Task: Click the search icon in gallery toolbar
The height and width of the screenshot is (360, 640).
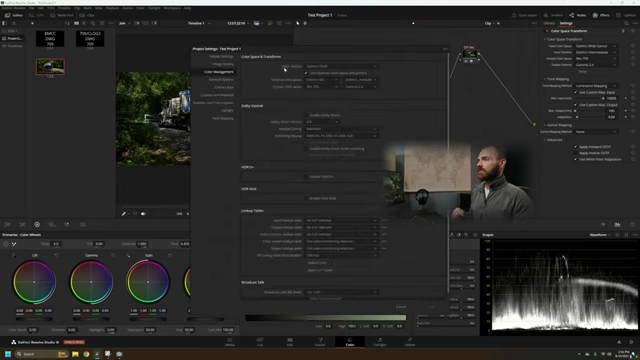Action: (x=93, y=23)
